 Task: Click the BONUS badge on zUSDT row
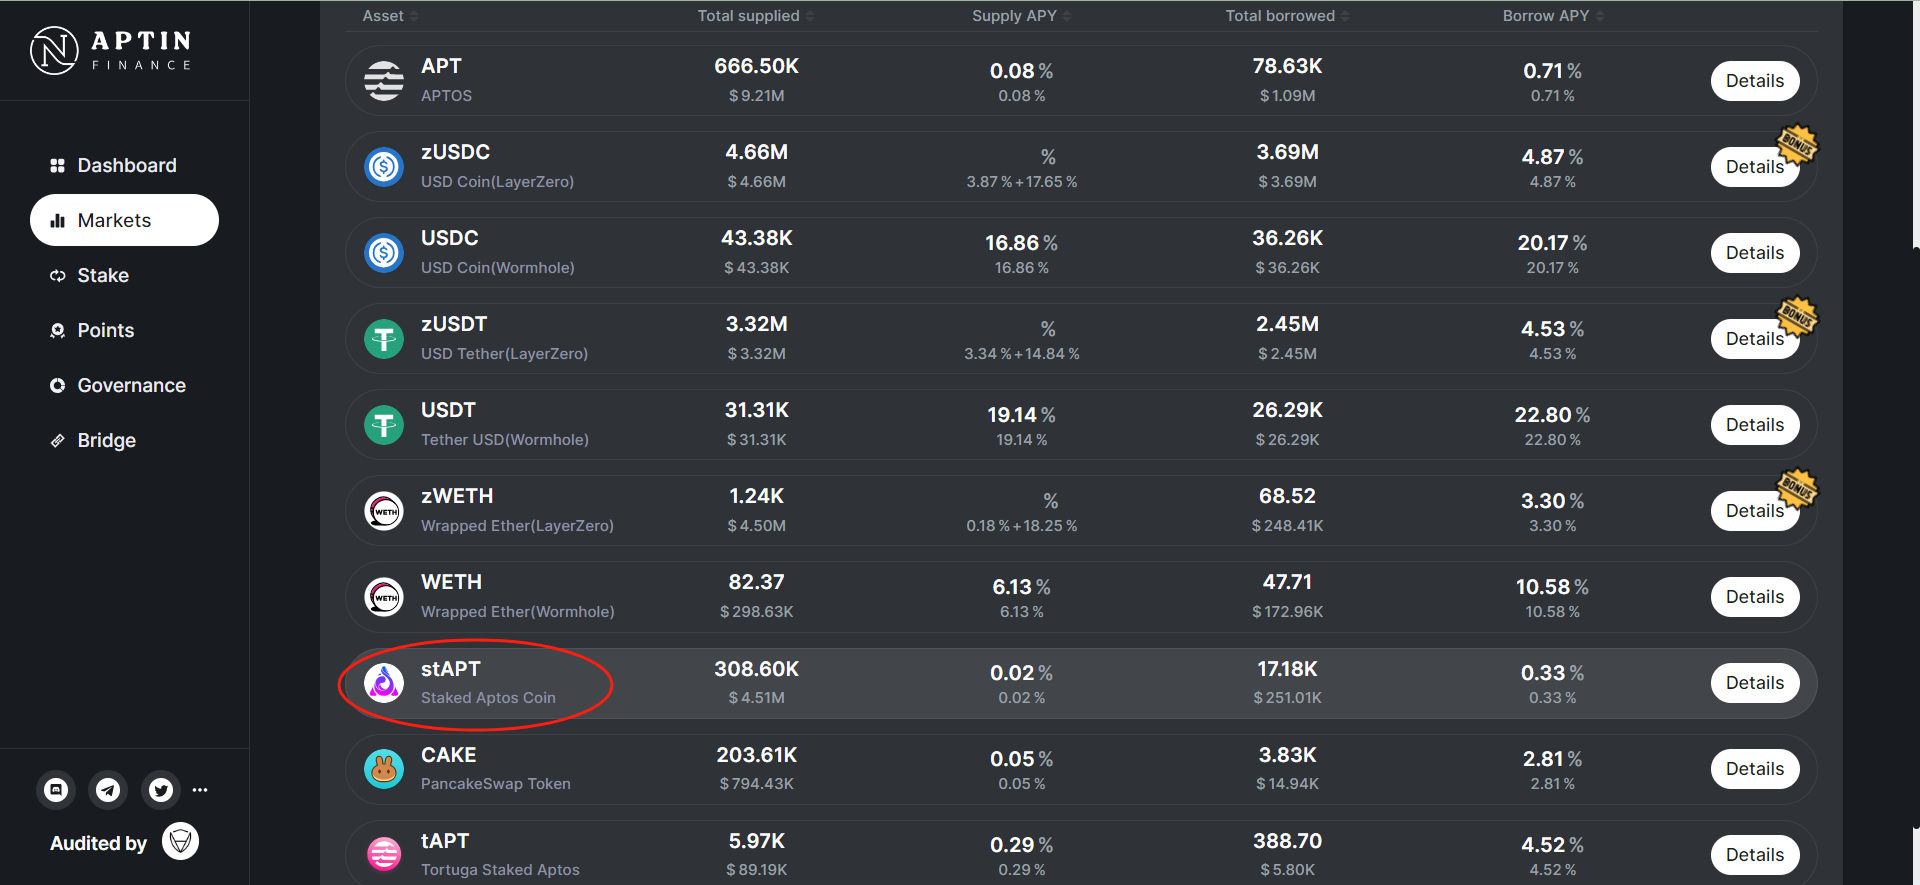(x=1797, y=317)
